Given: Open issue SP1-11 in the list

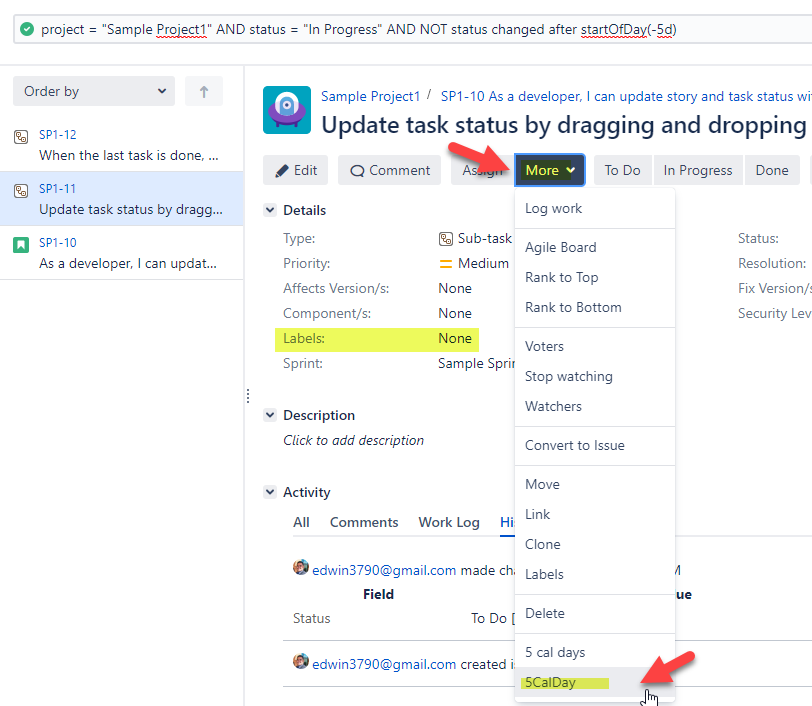Looking at the screenshot, I should tap(122, 199).
